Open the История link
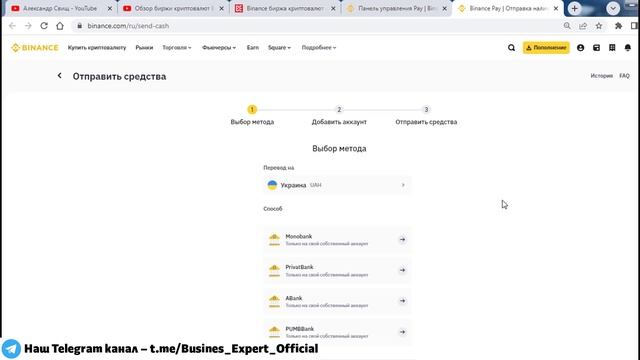The height and width of the screenshot is (360, 640). [602, 76]
